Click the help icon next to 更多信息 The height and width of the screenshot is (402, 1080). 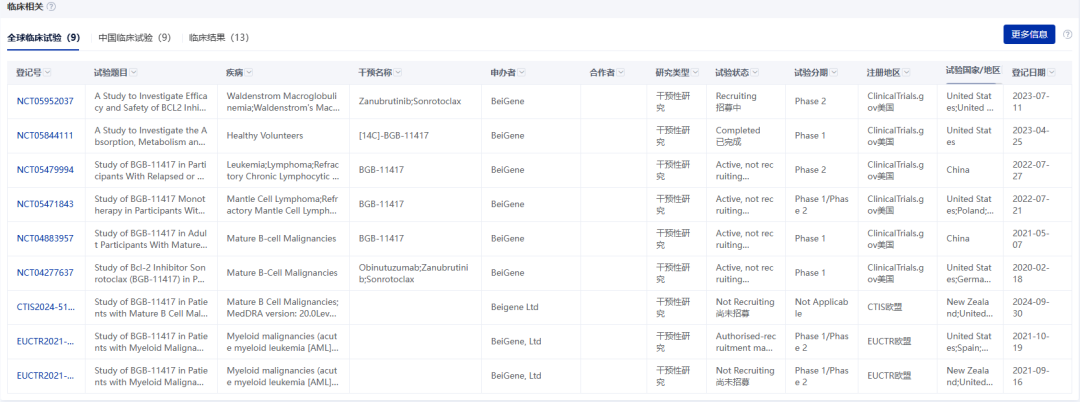[x=1067, y=34]
